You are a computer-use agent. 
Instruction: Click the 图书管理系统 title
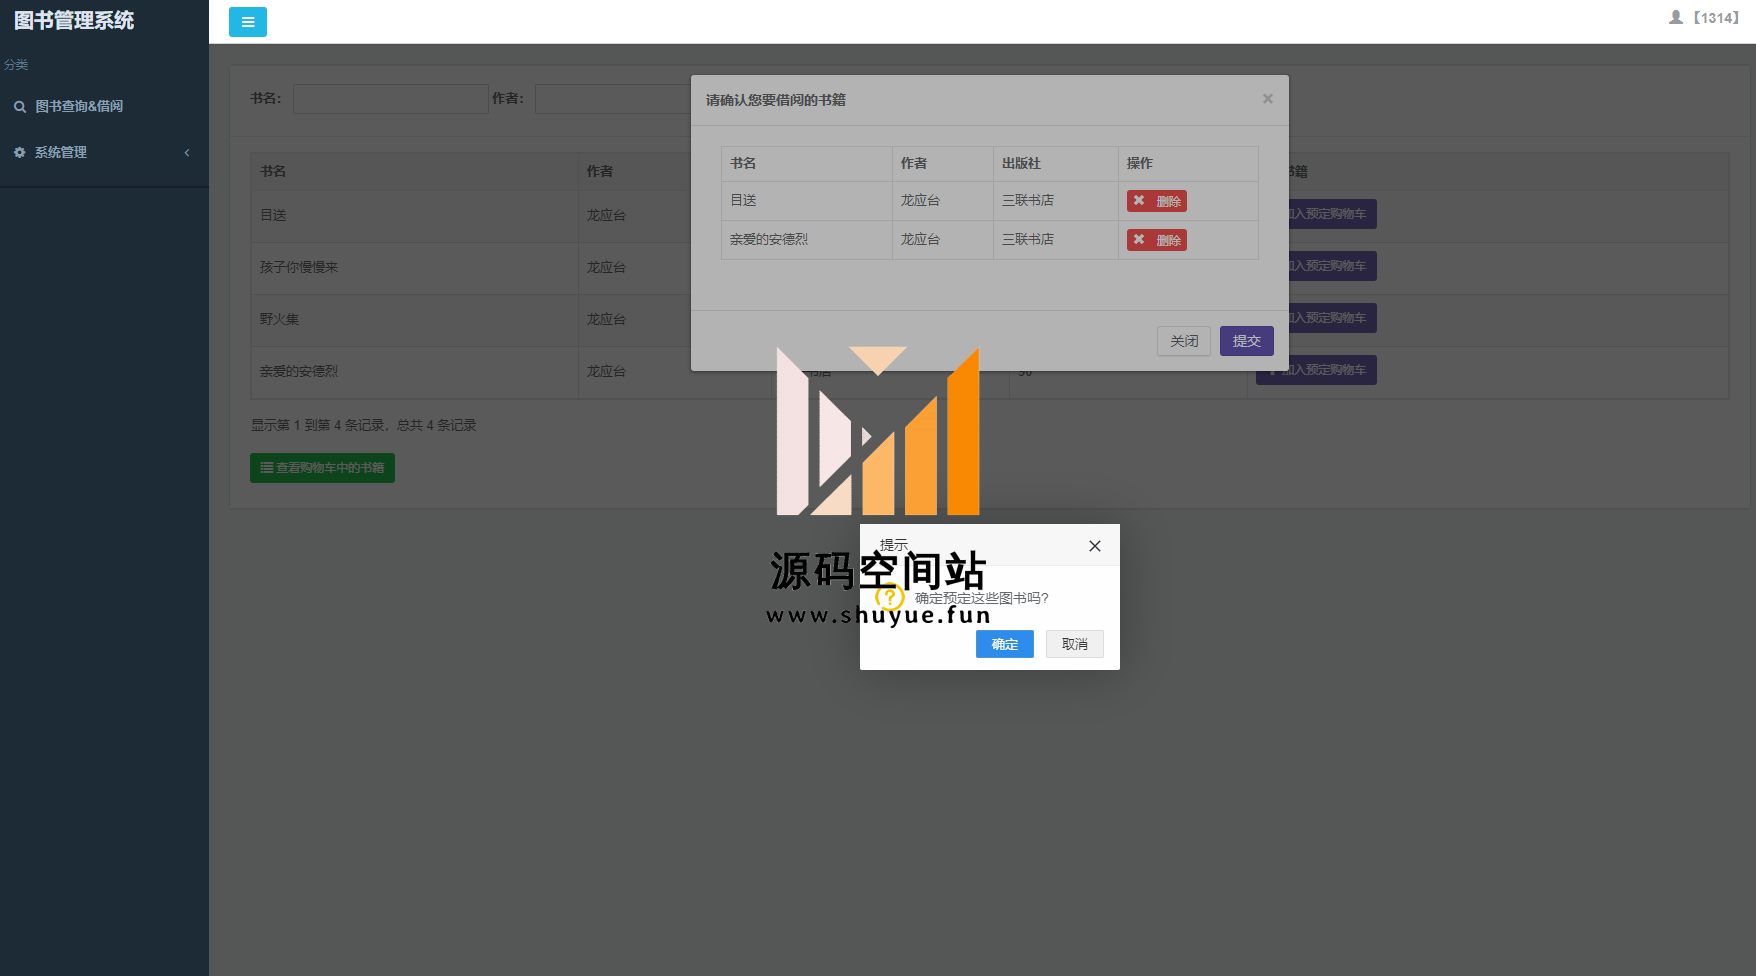point(74,21)
